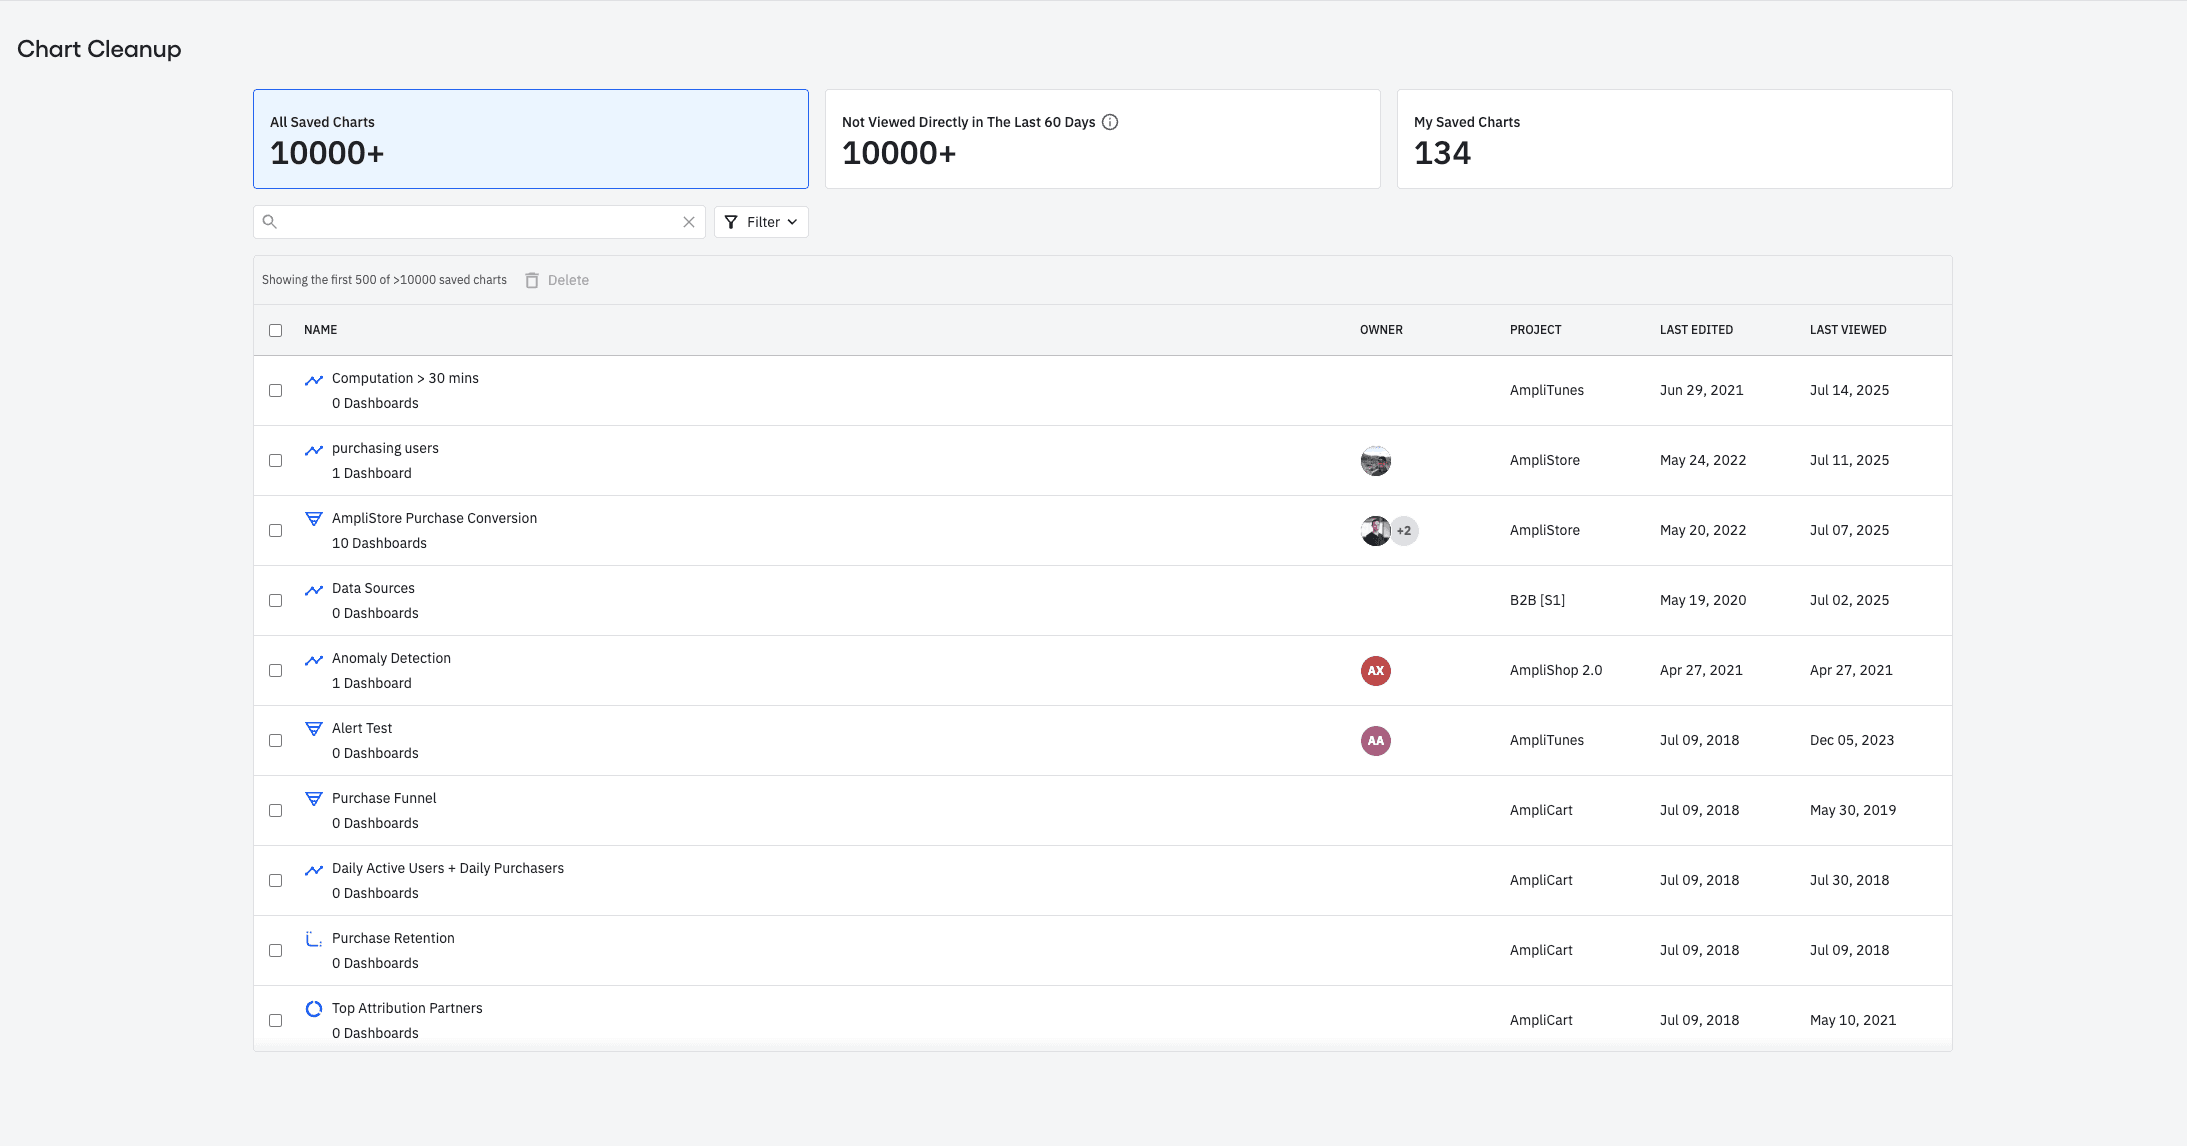Click line chart icon beside Data Sources
This screenshot has height=1146, width=2187.
tap(314, 589)
